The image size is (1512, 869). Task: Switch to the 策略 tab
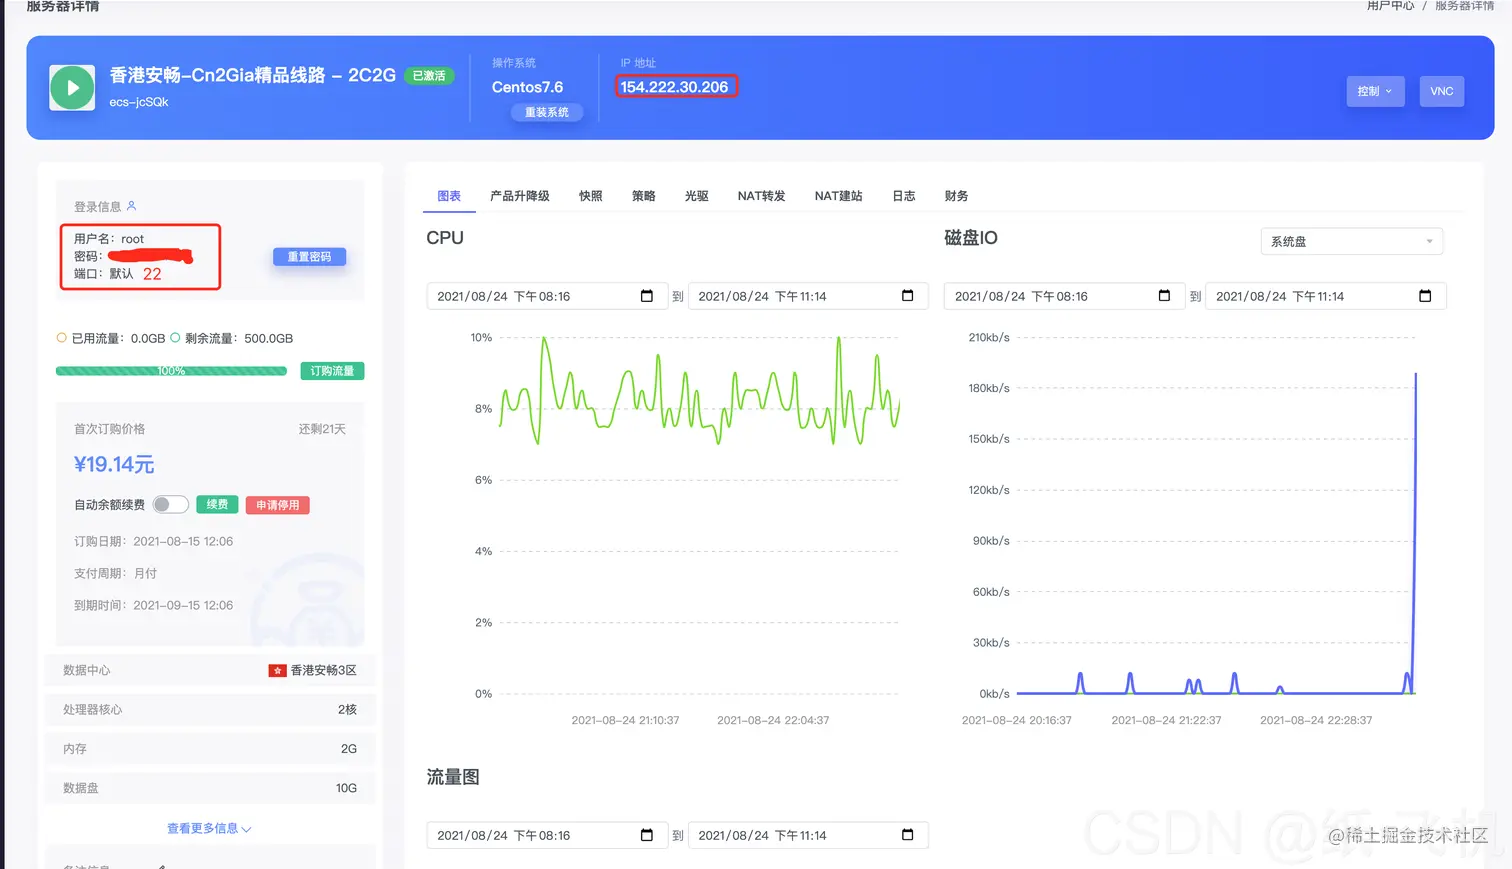(x=644, y=196)
